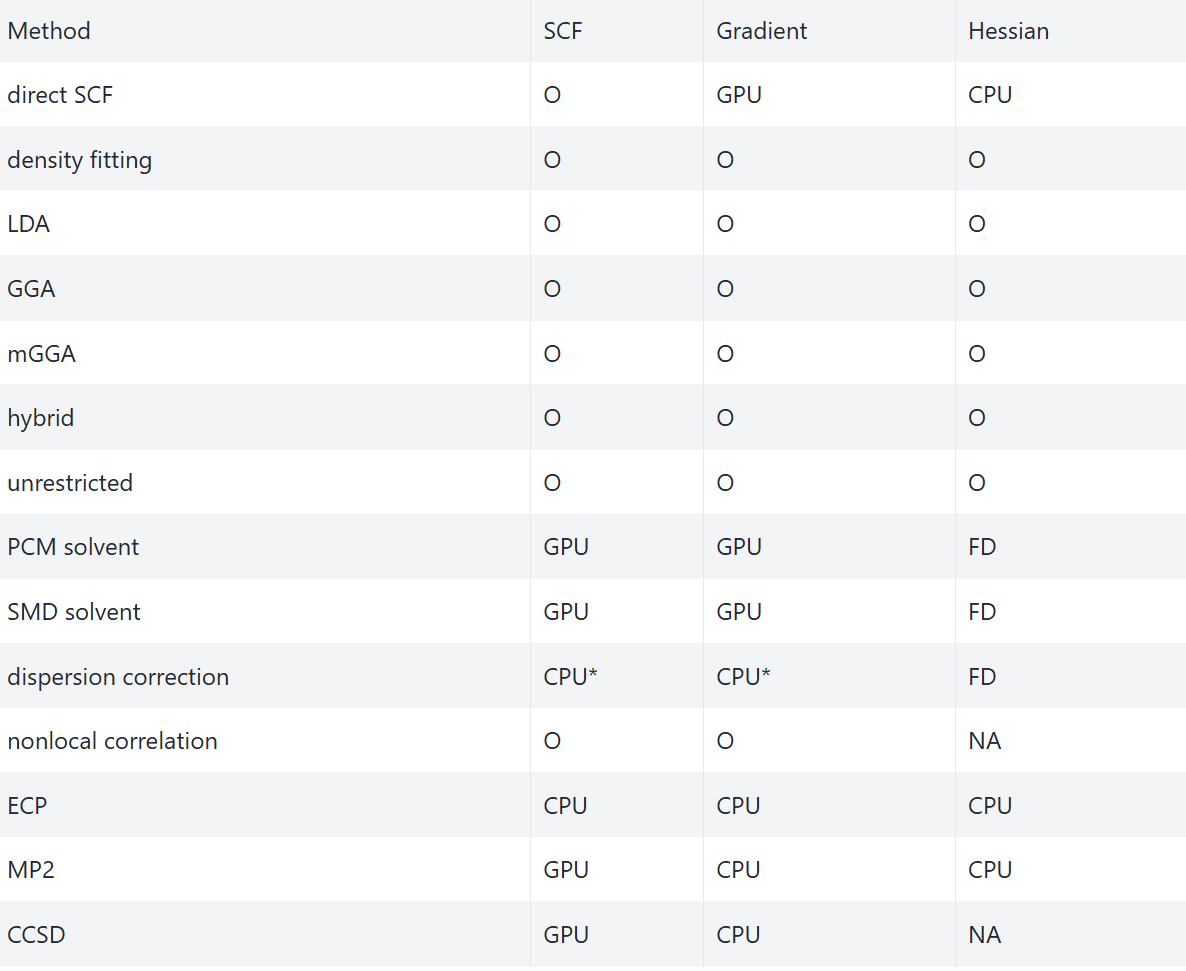
Task: Select the SMD solvent row label
Action: pyautogui.click(x=74, y=612)
